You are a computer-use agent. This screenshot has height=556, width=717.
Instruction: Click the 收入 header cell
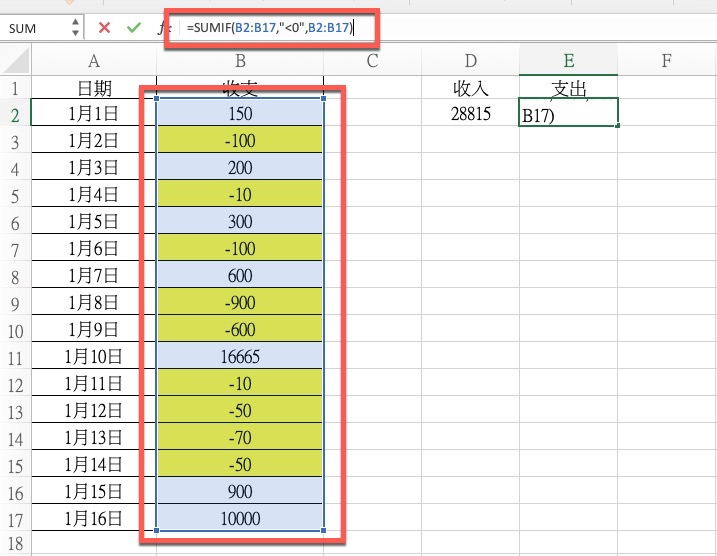[470, 88]
